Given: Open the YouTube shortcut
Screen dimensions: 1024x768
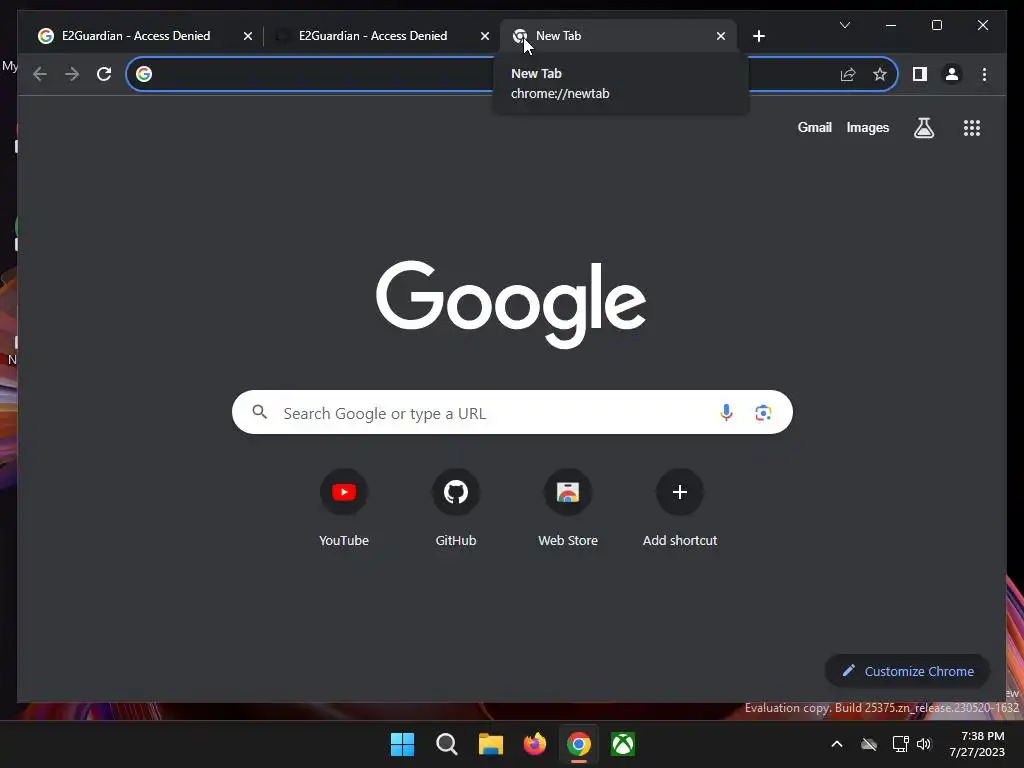Looking at the screenshot, I should (344, 509).
